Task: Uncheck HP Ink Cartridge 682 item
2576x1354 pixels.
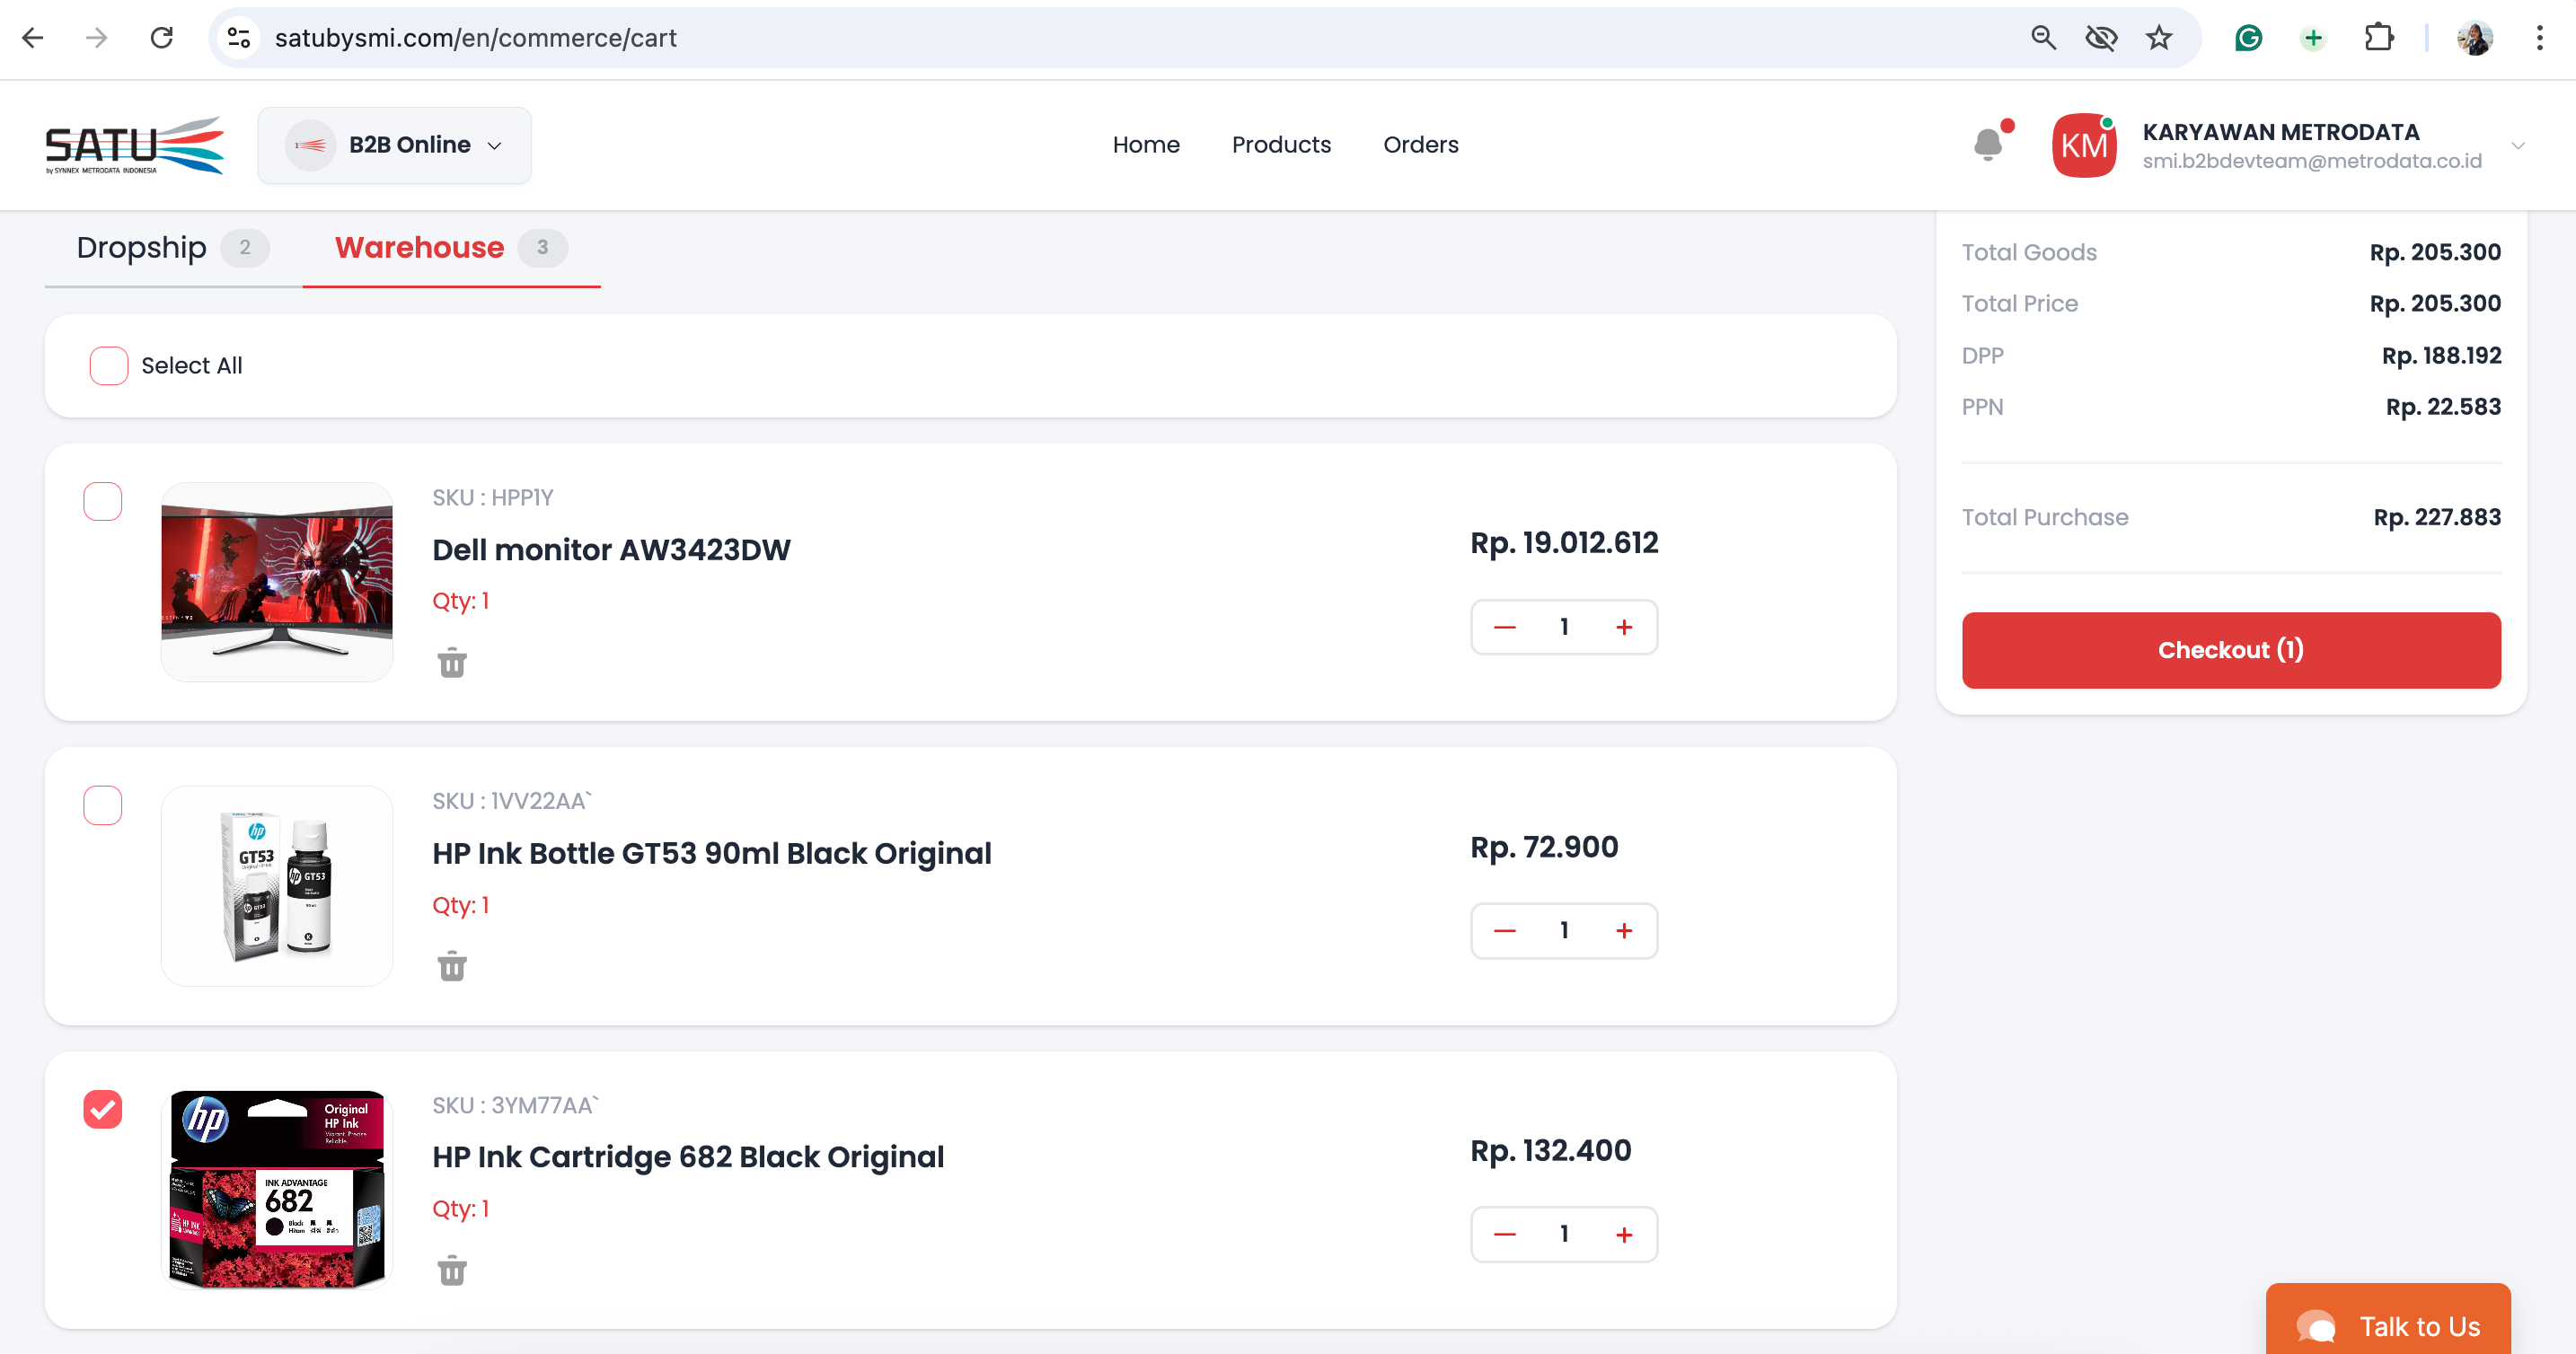Action: pyautogui.click(x=103, y=1110)
